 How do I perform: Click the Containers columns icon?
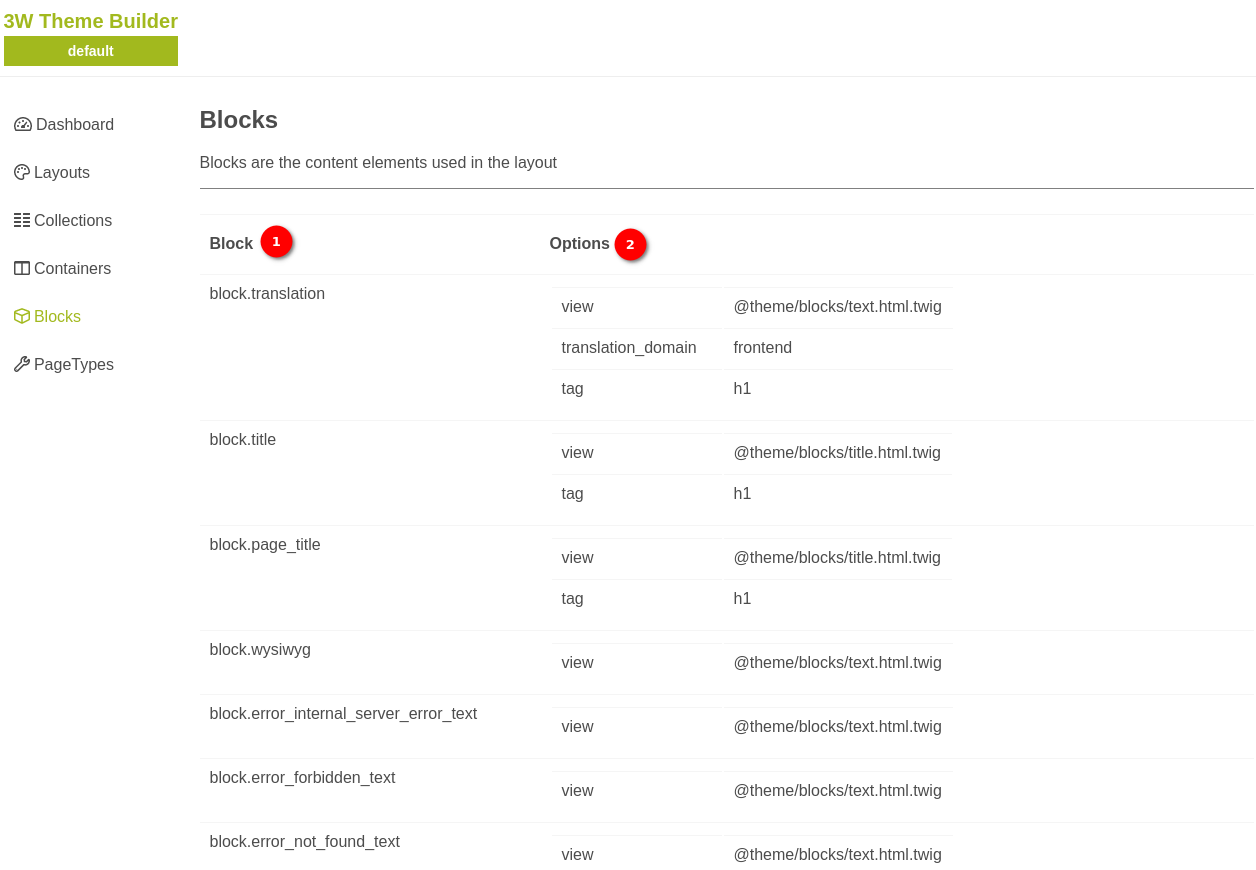[x=22, y=269]
